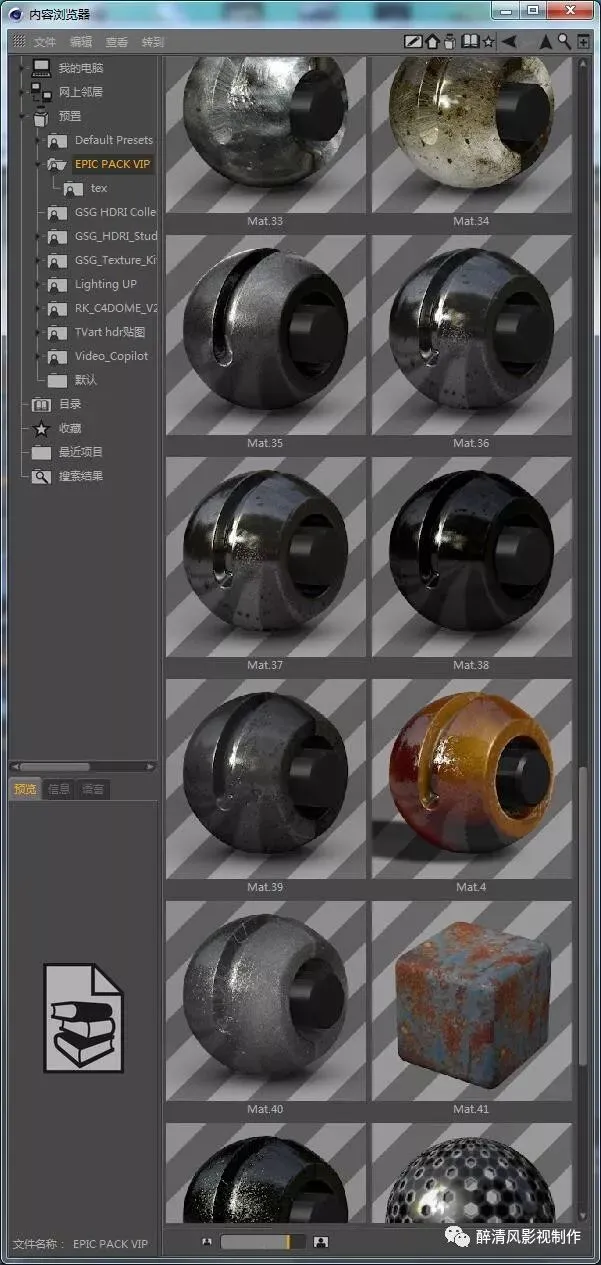Expand Video_Copilot folder arrow

[39, 356]
